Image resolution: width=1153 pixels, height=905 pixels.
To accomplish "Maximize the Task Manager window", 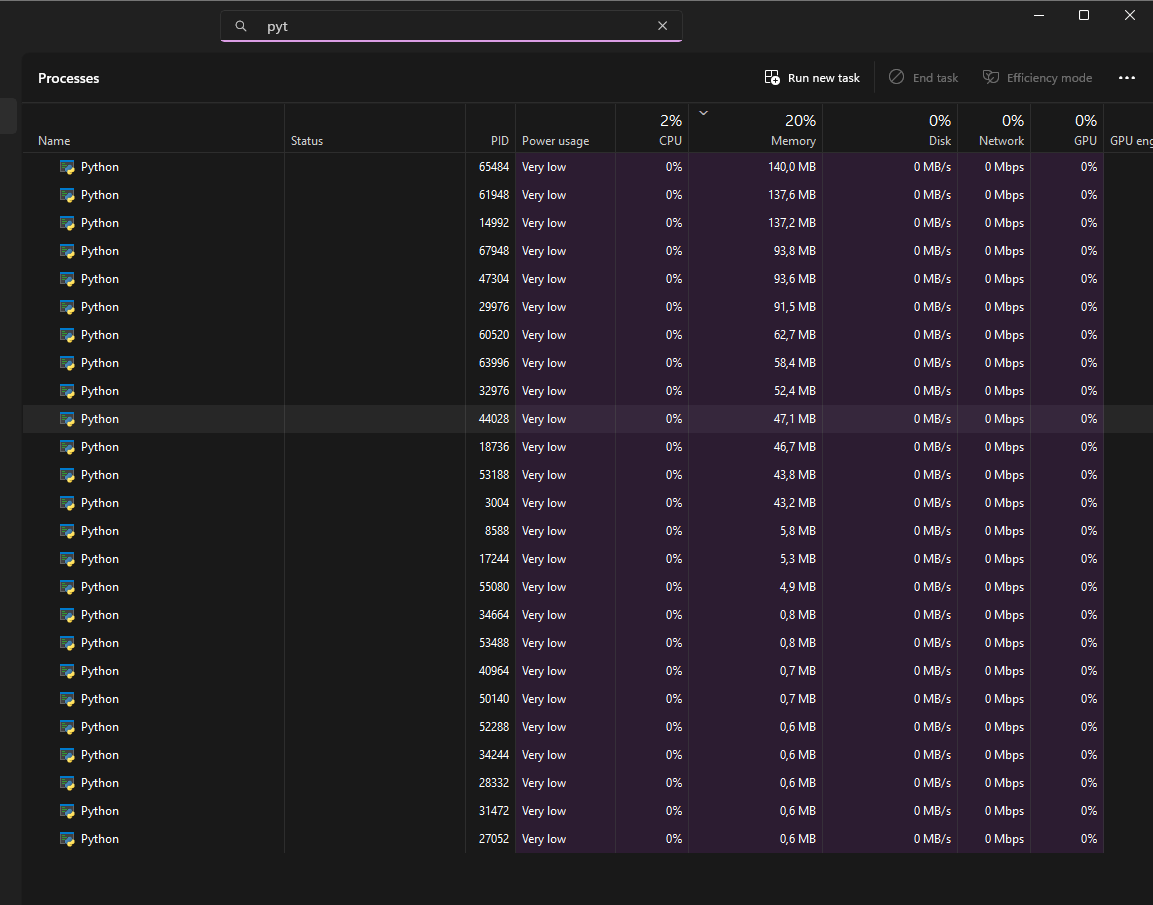I will (x=1084, y=15).
